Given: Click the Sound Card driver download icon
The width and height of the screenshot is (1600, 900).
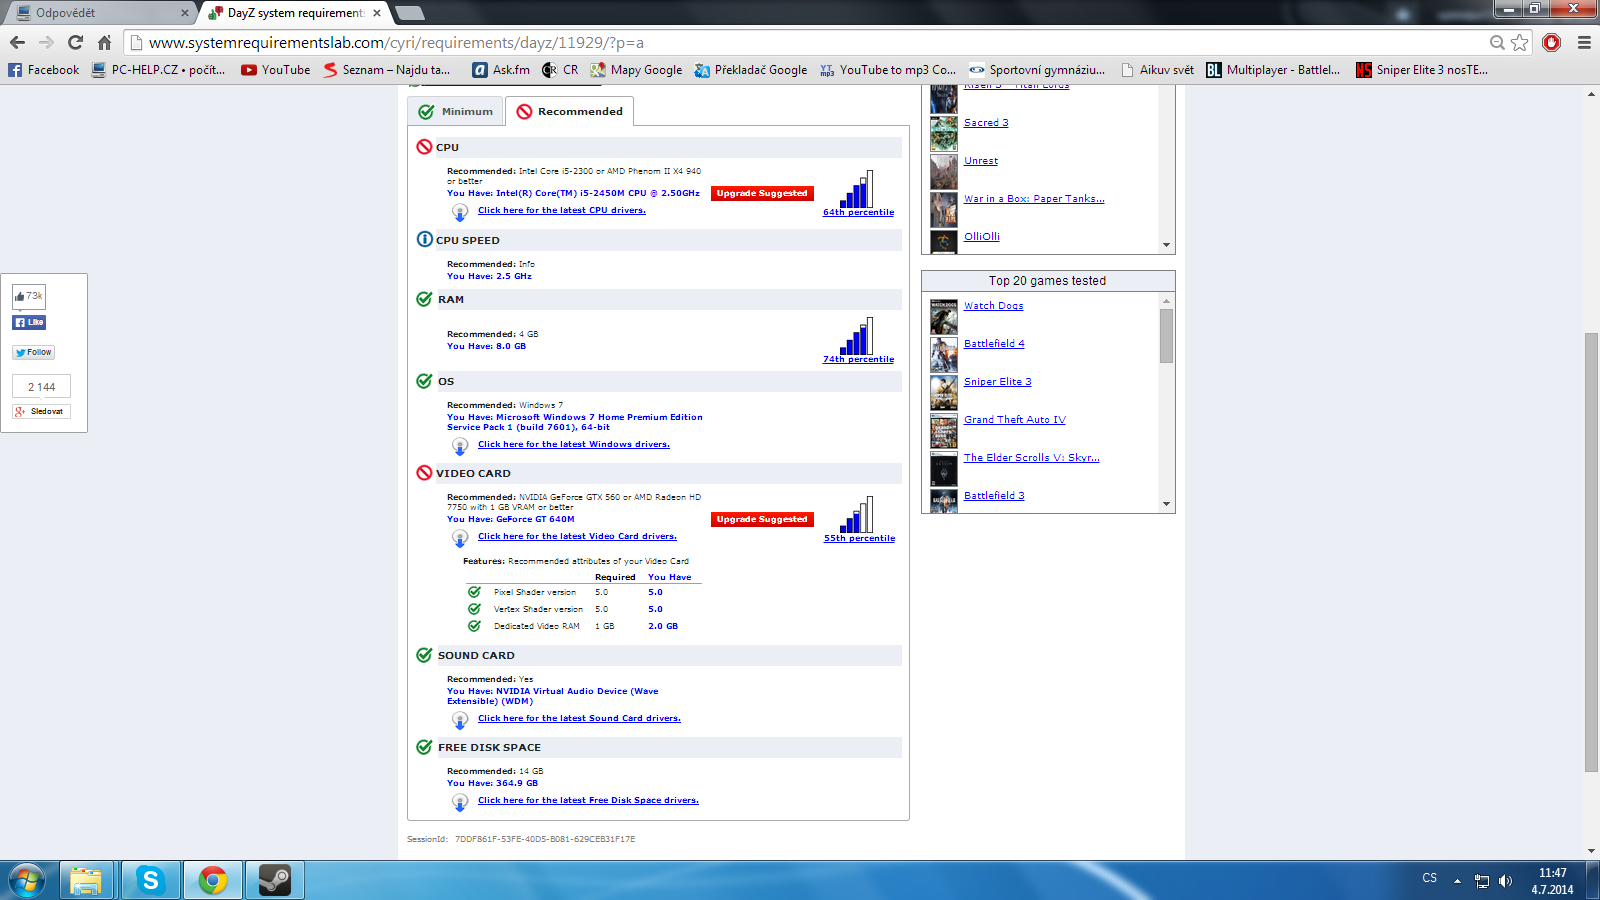Looking at the screenshot, I should pos(460,720).
